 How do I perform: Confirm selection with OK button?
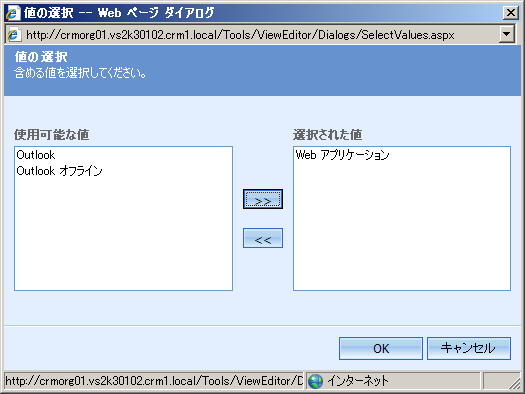(x=381, y=348)
